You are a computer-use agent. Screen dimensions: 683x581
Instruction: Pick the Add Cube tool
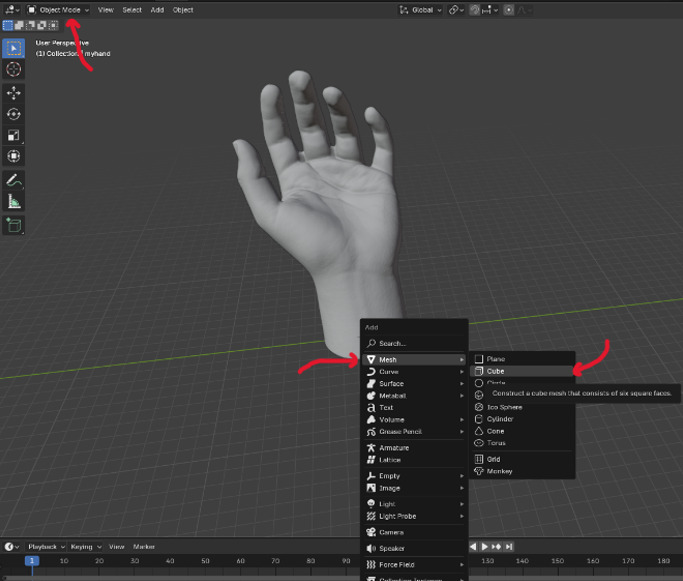click(14, 225)
